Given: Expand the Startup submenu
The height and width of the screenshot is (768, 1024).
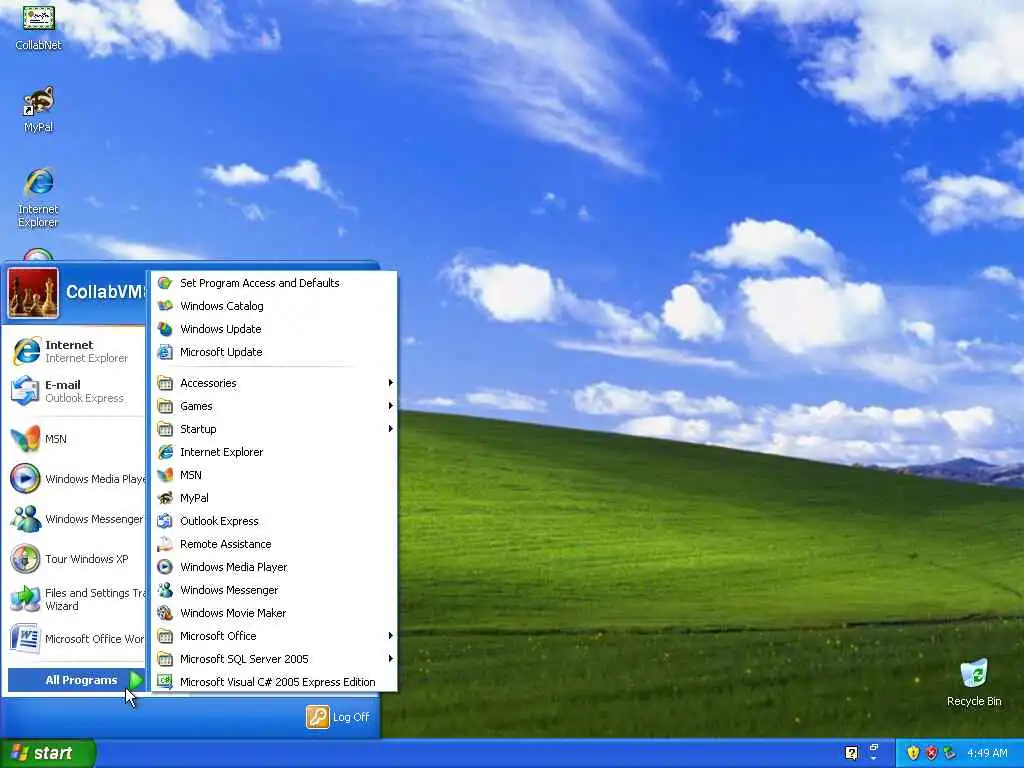Looking at the screenshot, I should [274, 428].
